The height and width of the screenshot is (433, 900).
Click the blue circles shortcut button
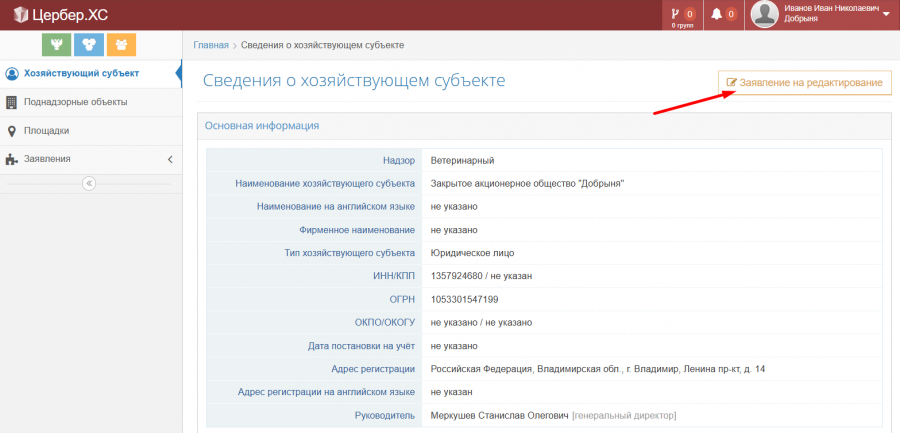90,45
